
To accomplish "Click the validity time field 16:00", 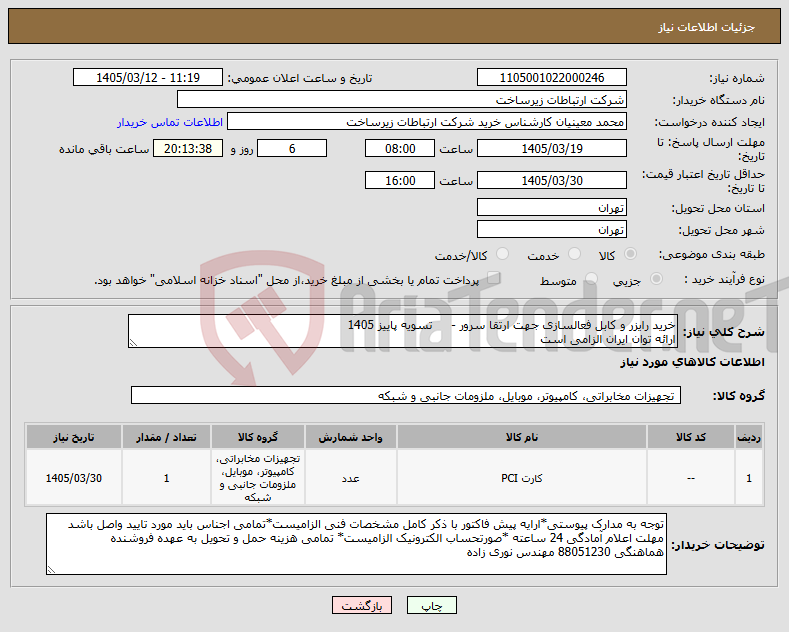I will (400, 180).
